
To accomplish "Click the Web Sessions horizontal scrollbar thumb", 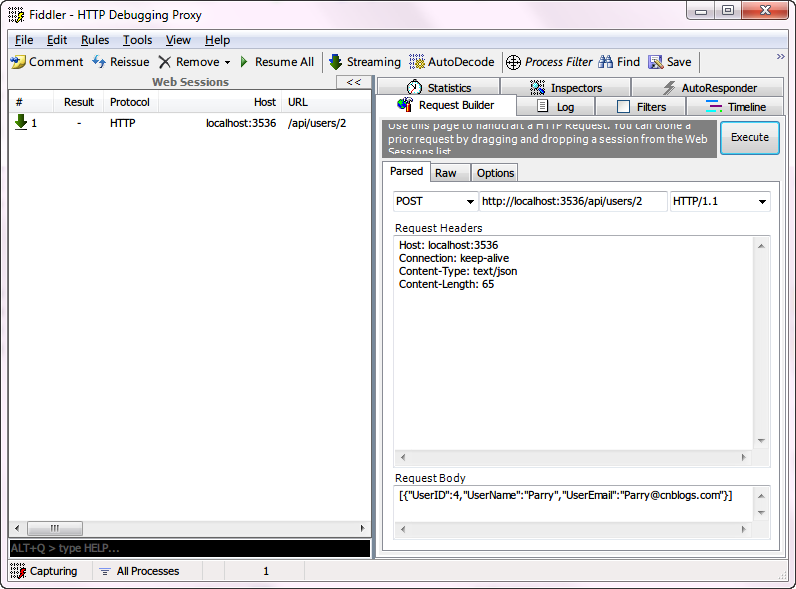I will pos(55,528).
